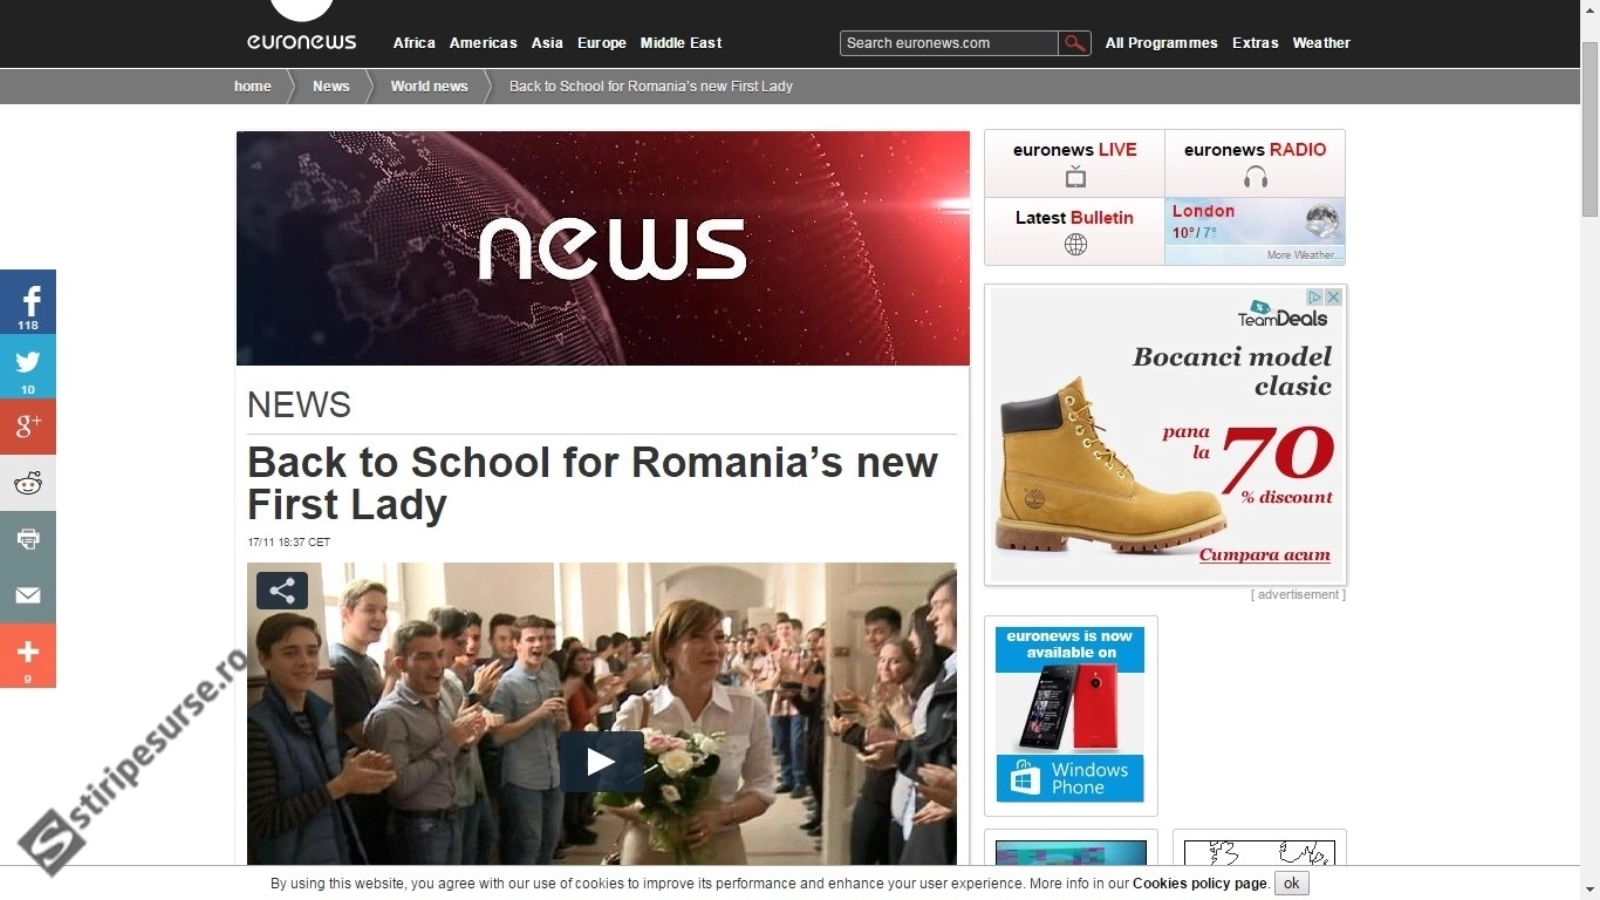This screenshot has height=900, width=1600.
Task: Open All Programmes menu
Action: tap(1161, 43)
